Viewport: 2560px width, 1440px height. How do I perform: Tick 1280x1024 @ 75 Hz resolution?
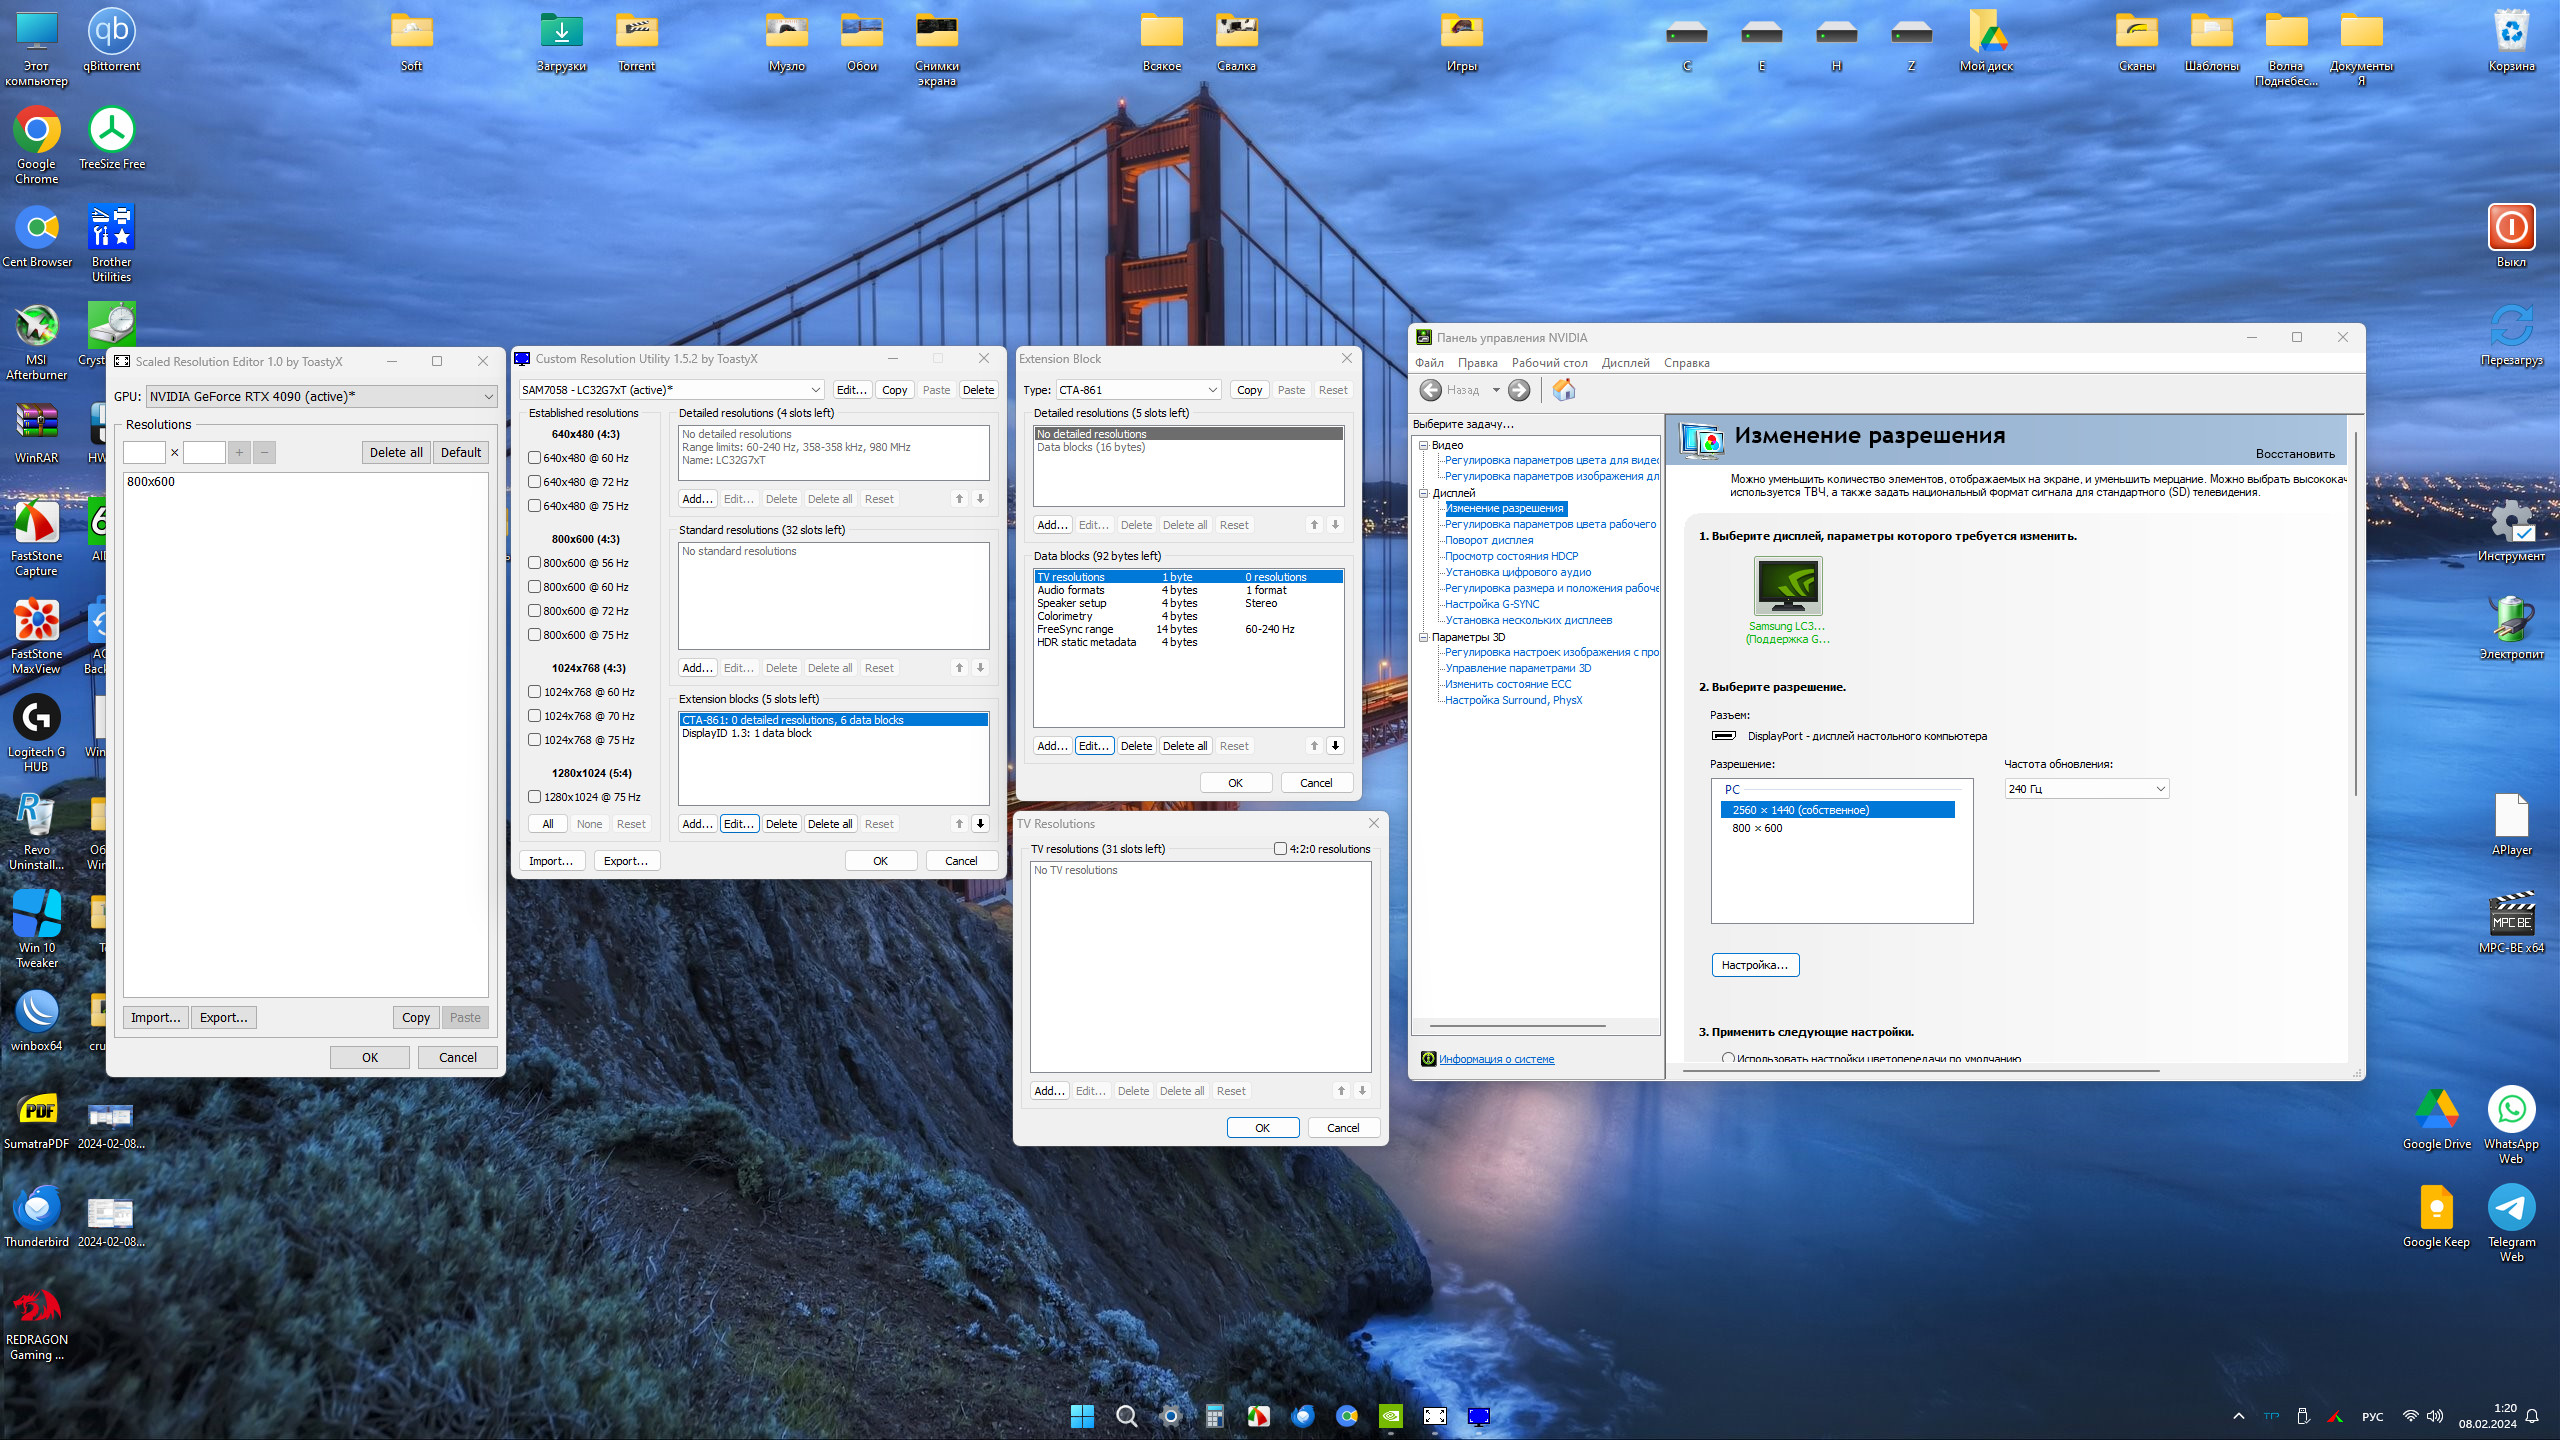point(535,797)
